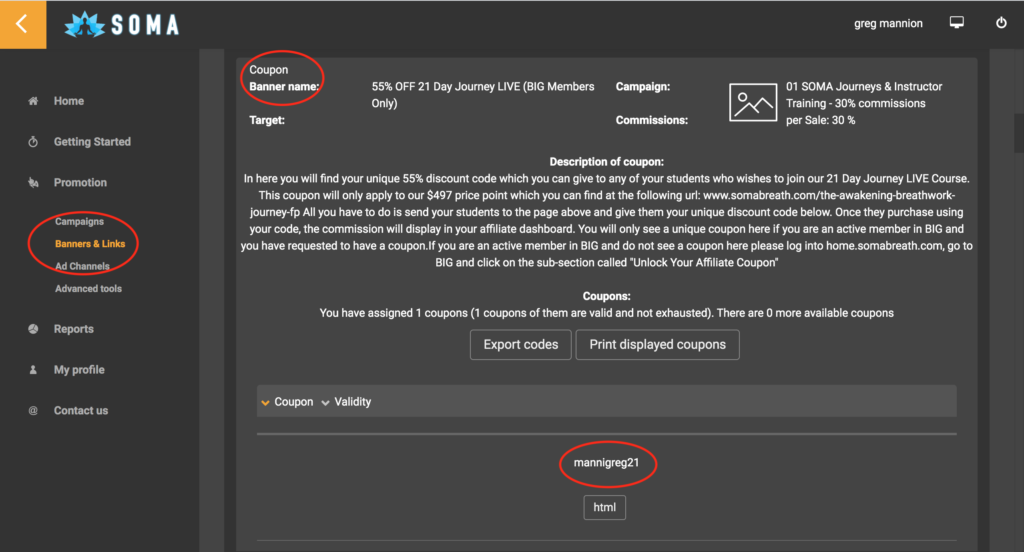Click the 'Banner name:' label
This screenshot has height=552, width=1024.
coord(284,86)
